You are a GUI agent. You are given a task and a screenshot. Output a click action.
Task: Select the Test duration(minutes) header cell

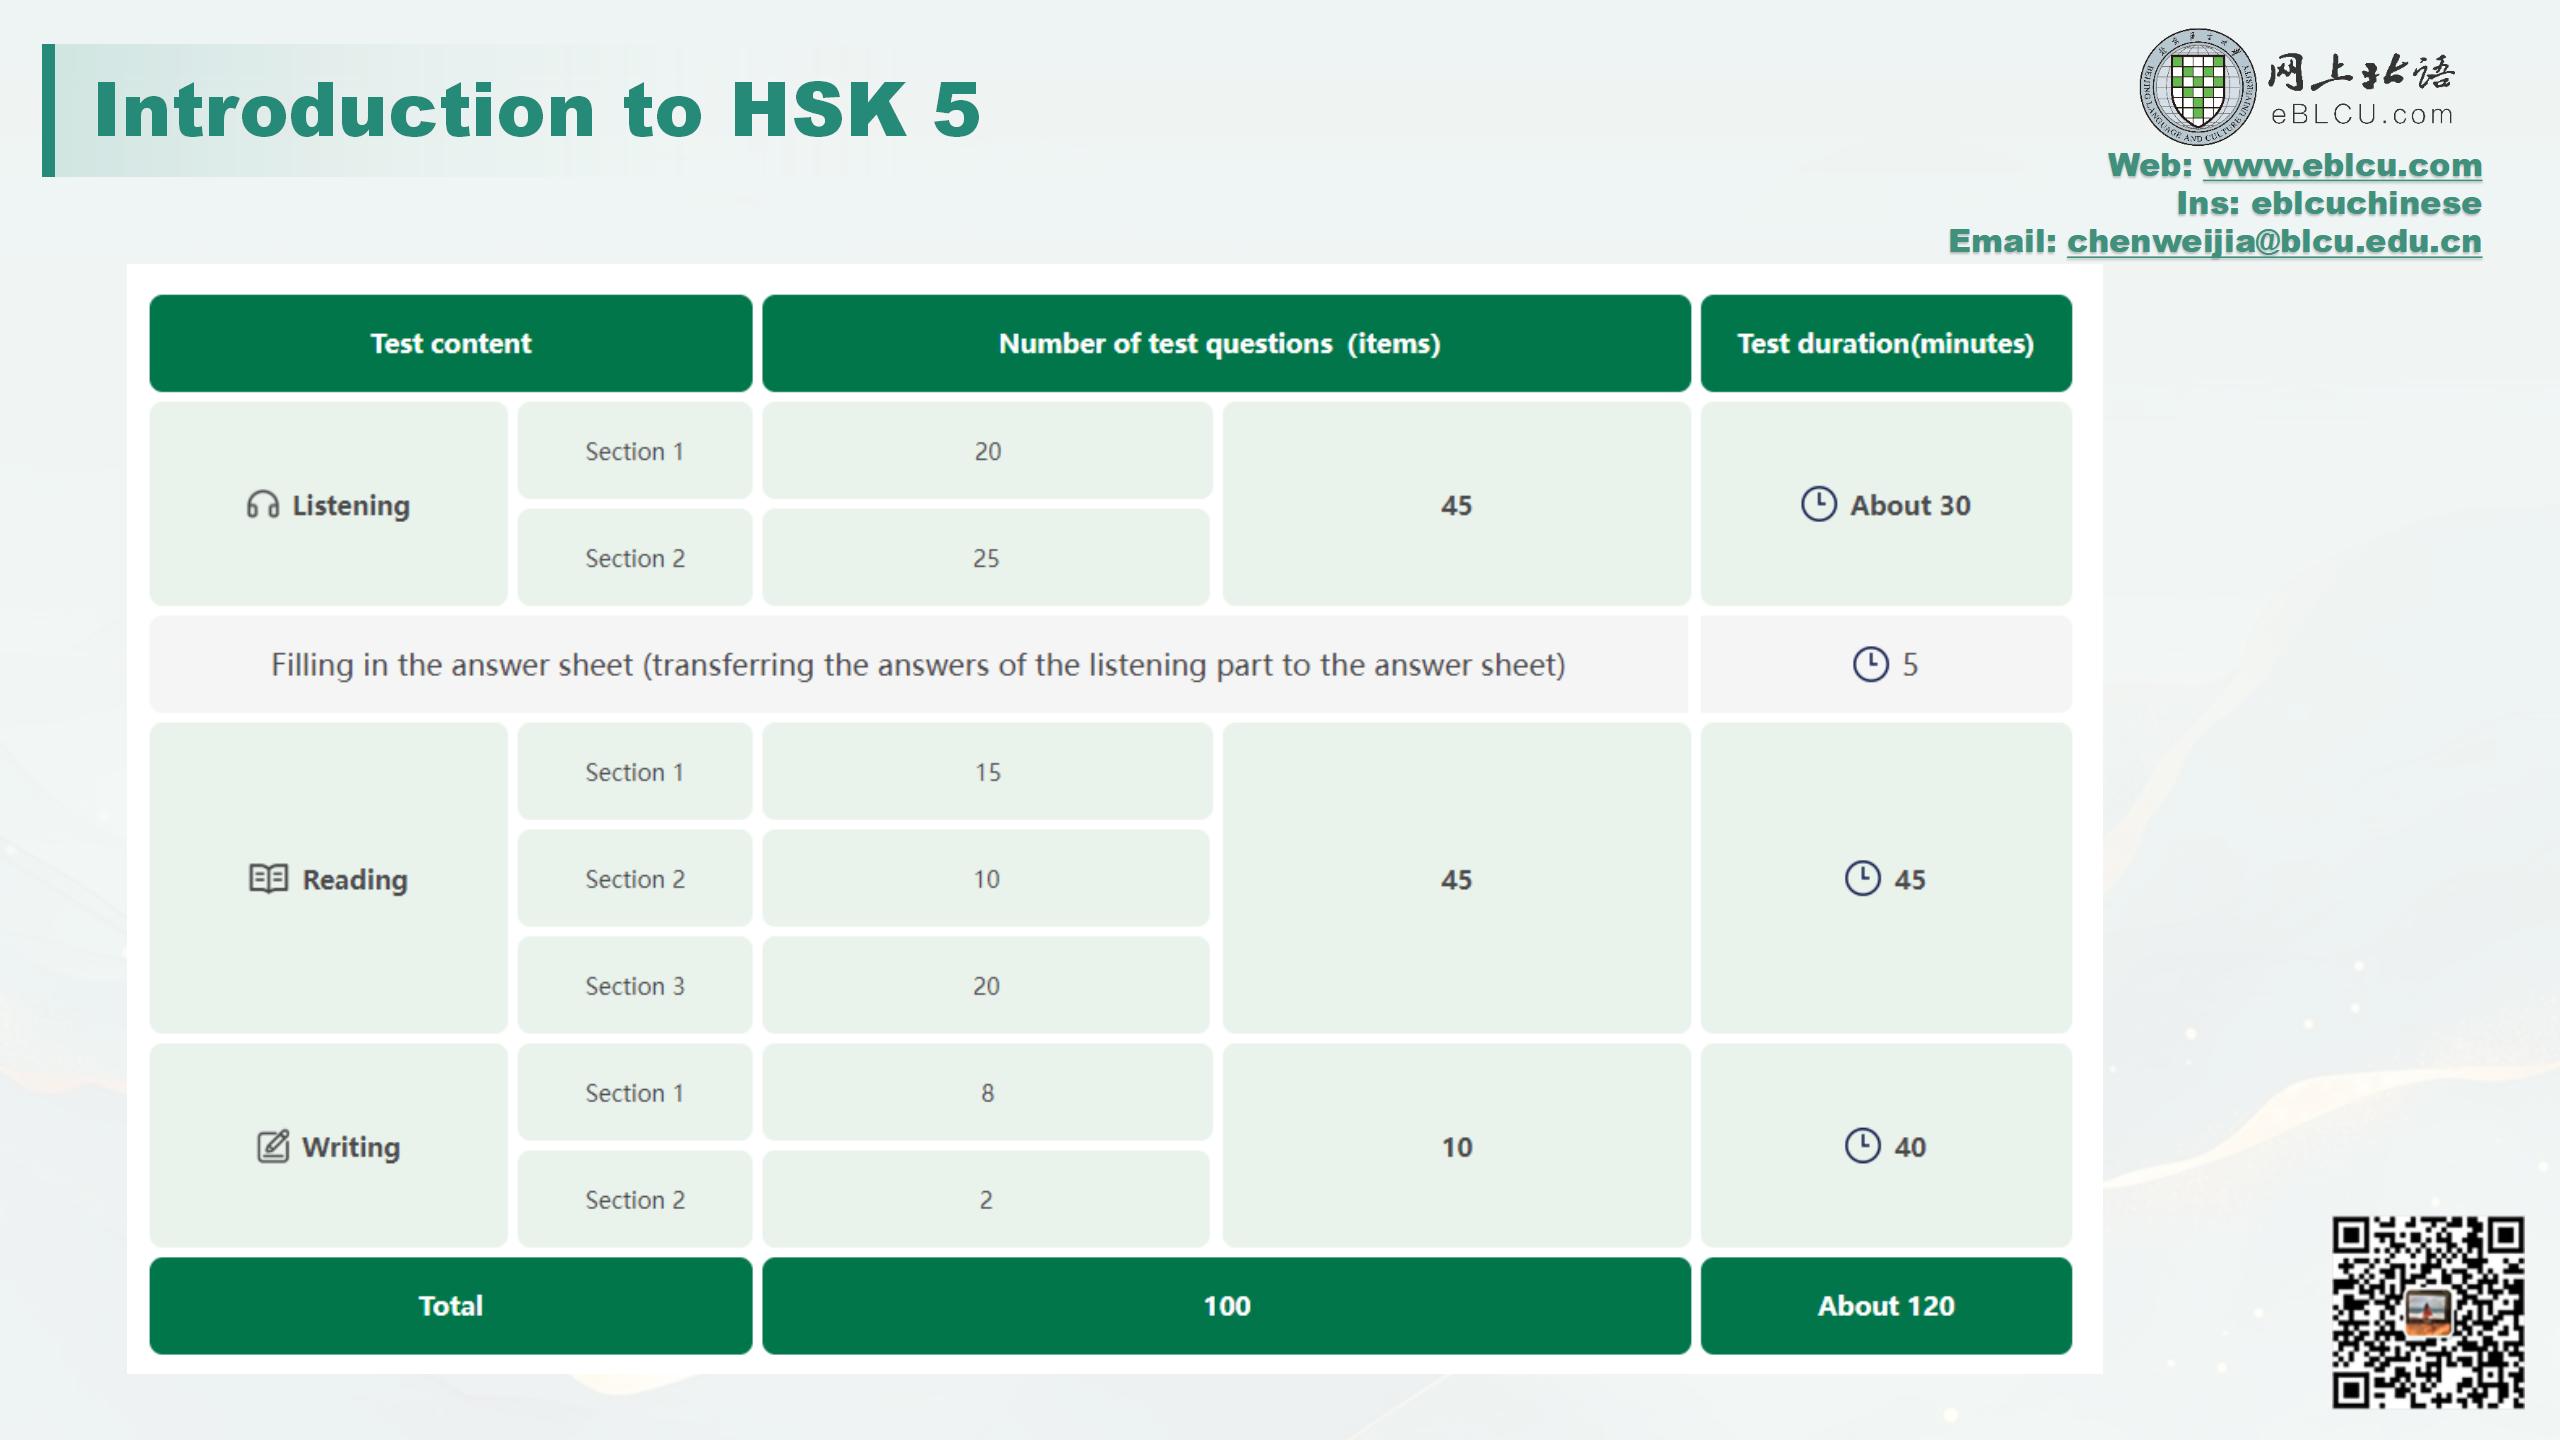(1885, 343)
